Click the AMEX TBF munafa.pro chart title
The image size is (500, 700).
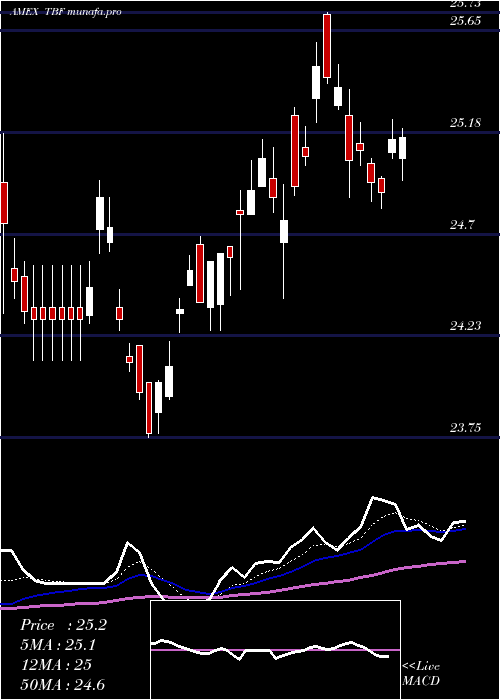[x=65, y=12]
